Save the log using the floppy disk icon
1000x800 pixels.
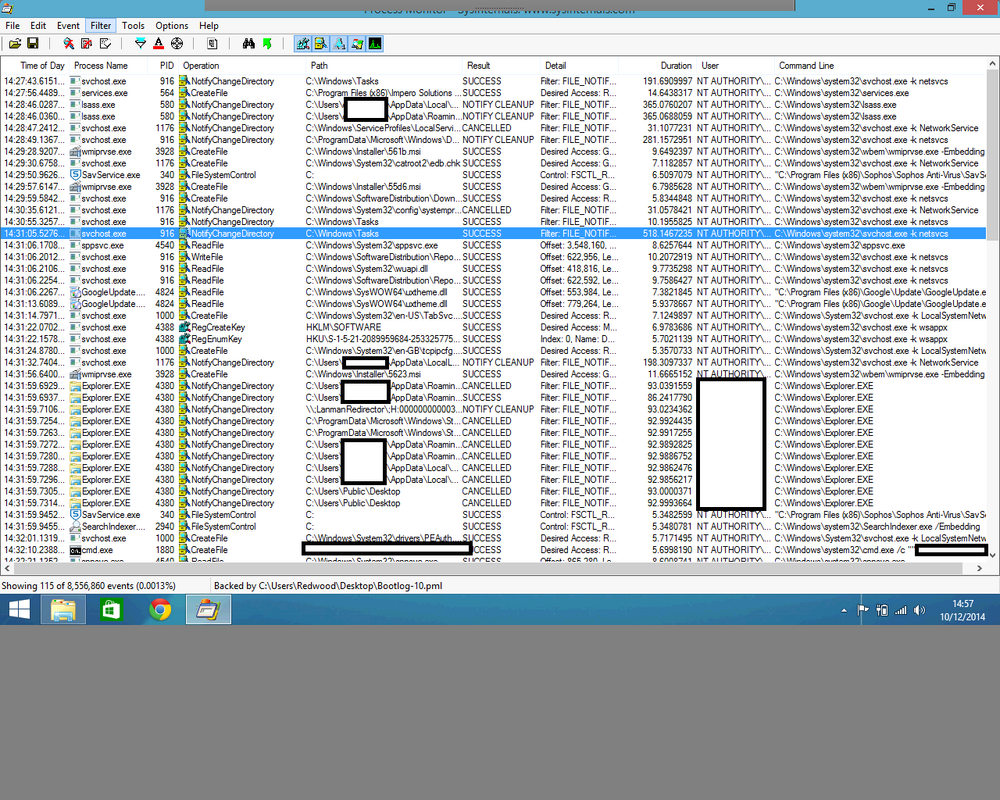click(x=33, y=43)
